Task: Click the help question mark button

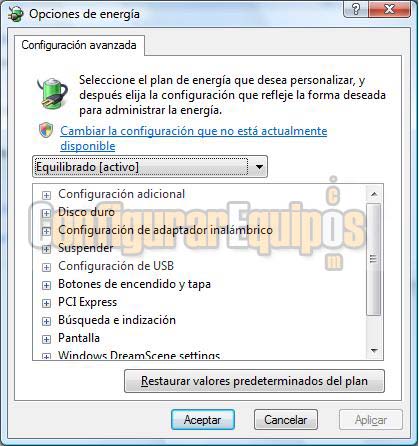Action: [x=356, y=9]
